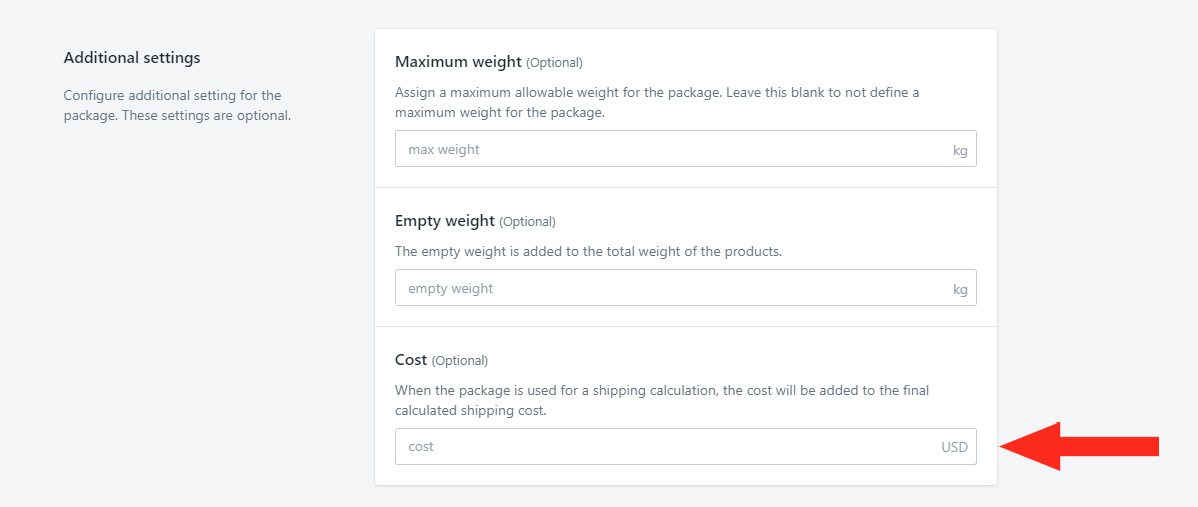
Task: Click the kg unit in empty weight field
Action: (x=960, y=289)
